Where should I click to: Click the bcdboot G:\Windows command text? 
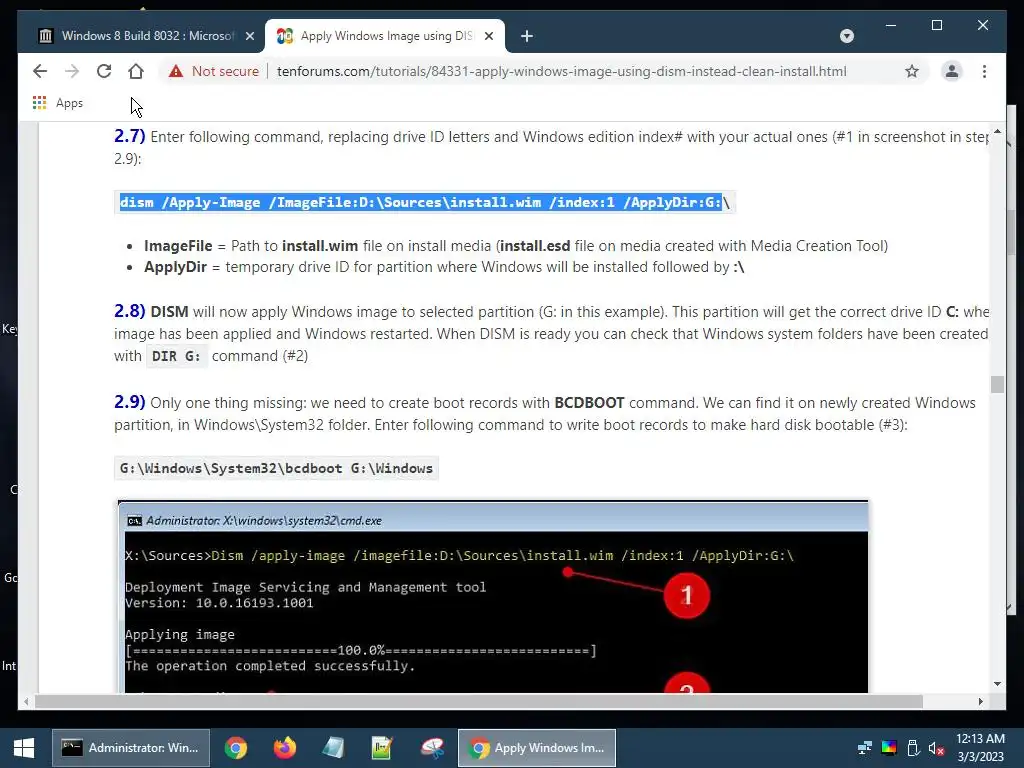point(276,468)
